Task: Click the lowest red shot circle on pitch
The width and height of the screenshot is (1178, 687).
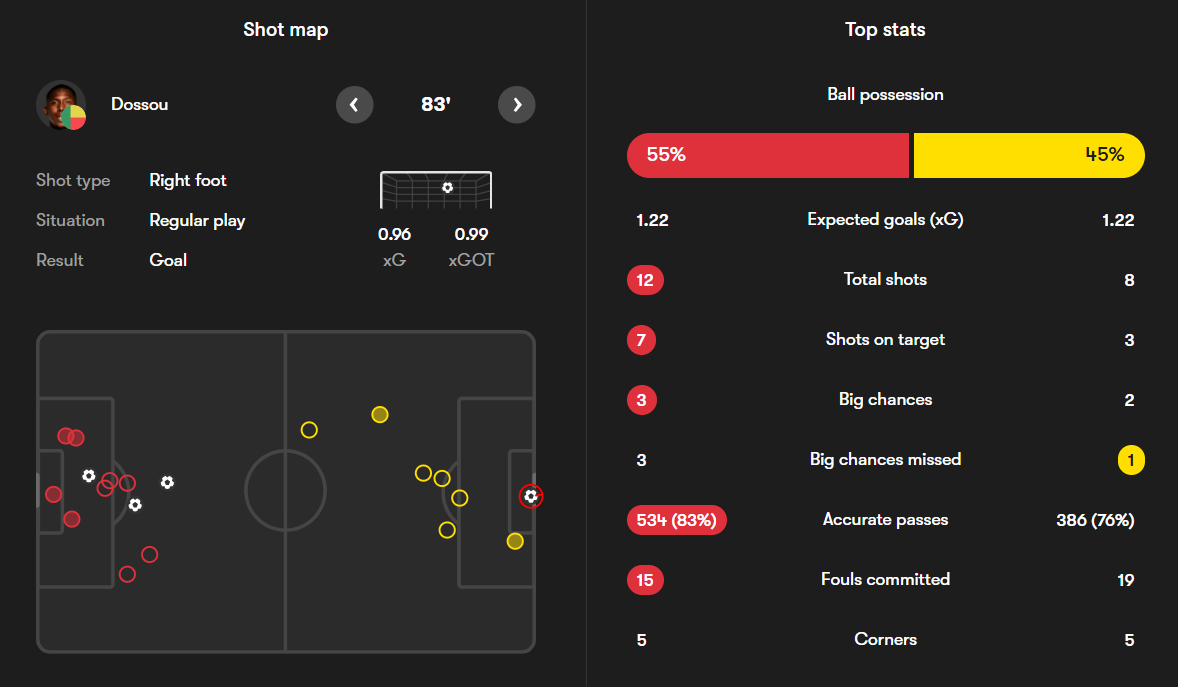Action: click(127, 574)
